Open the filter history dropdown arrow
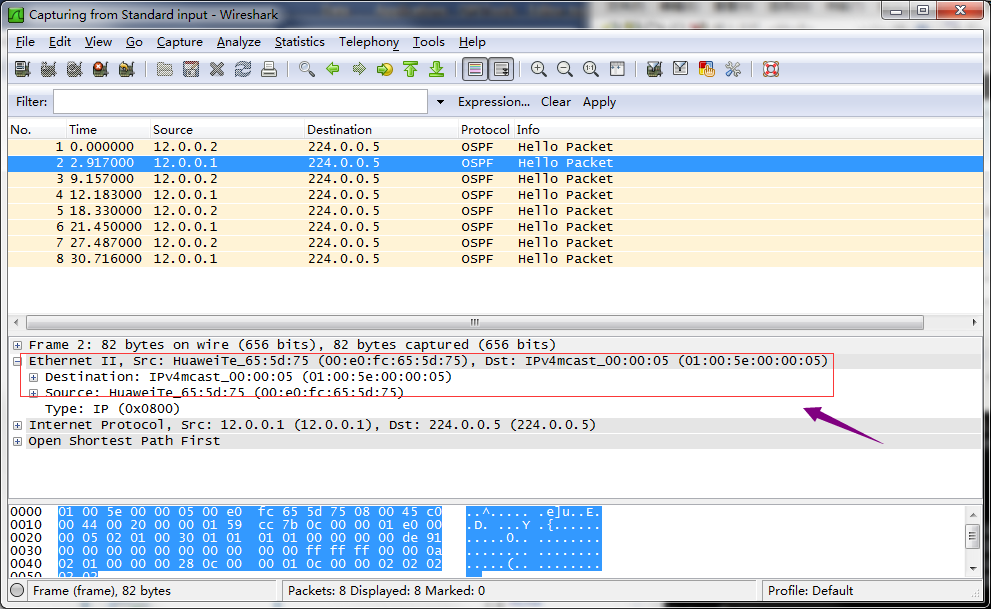The height and width of the screenshot is (609, 991). click(441, 102)
